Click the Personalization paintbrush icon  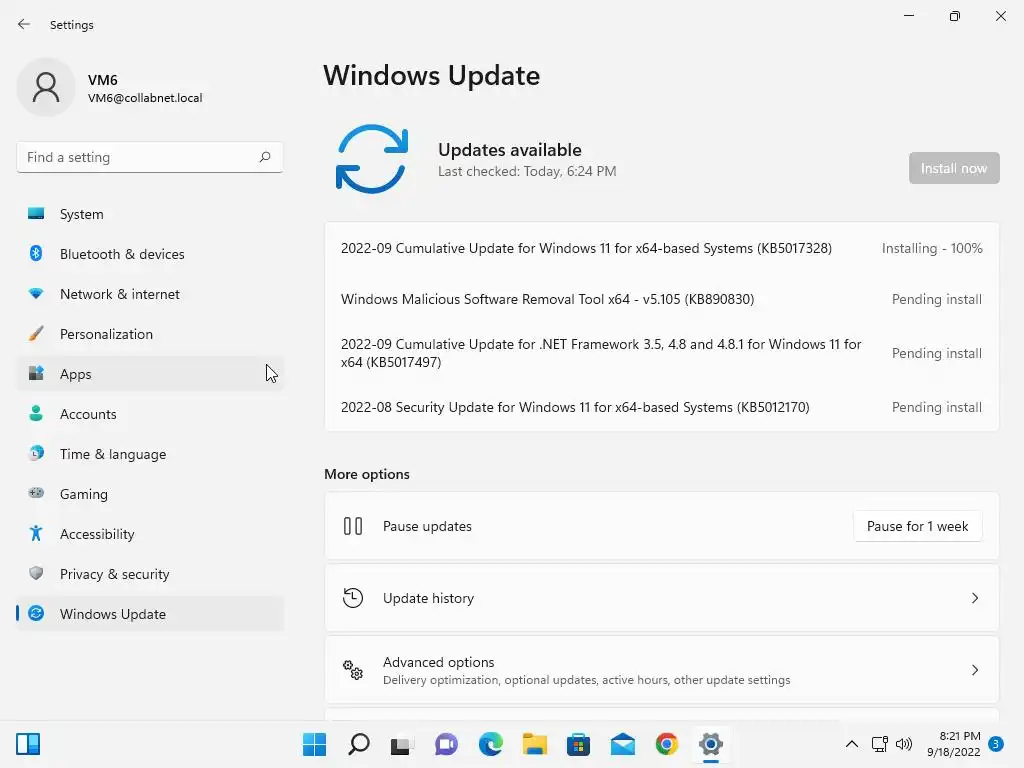[36, 334]
